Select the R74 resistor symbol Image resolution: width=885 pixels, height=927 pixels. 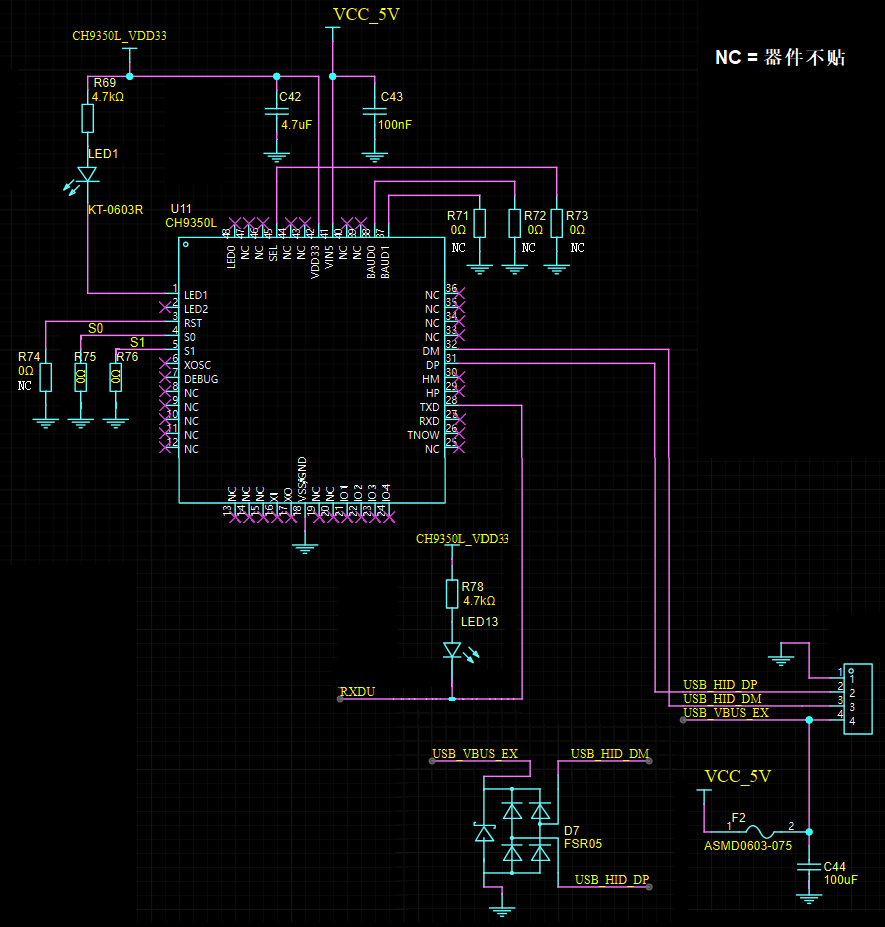coord(45,377)
